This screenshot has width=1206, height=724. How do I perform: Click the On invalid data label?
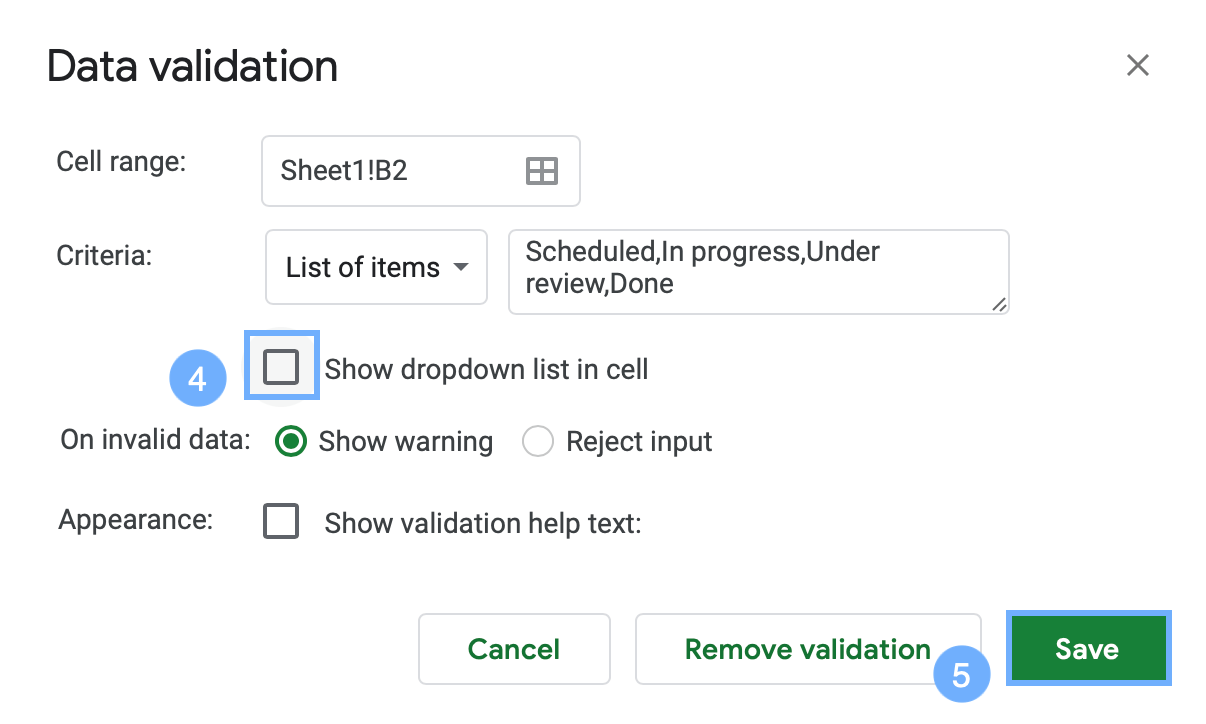pos(152,440)
